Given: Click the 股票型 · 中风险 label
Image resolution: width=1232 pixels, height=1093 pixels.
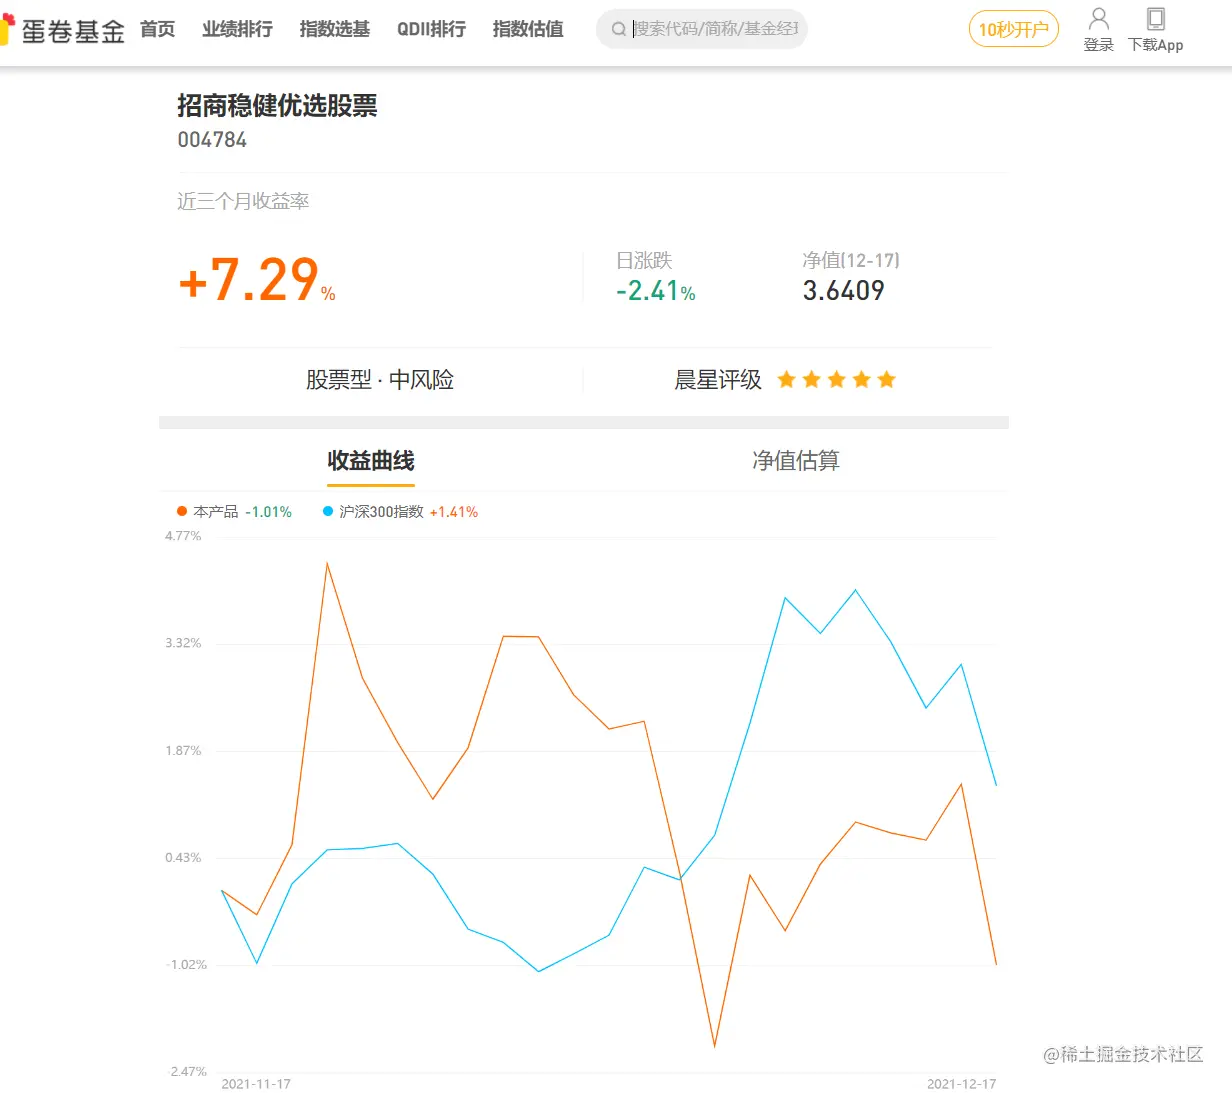Looking at the screenshot, I should [x=380, y=380].
